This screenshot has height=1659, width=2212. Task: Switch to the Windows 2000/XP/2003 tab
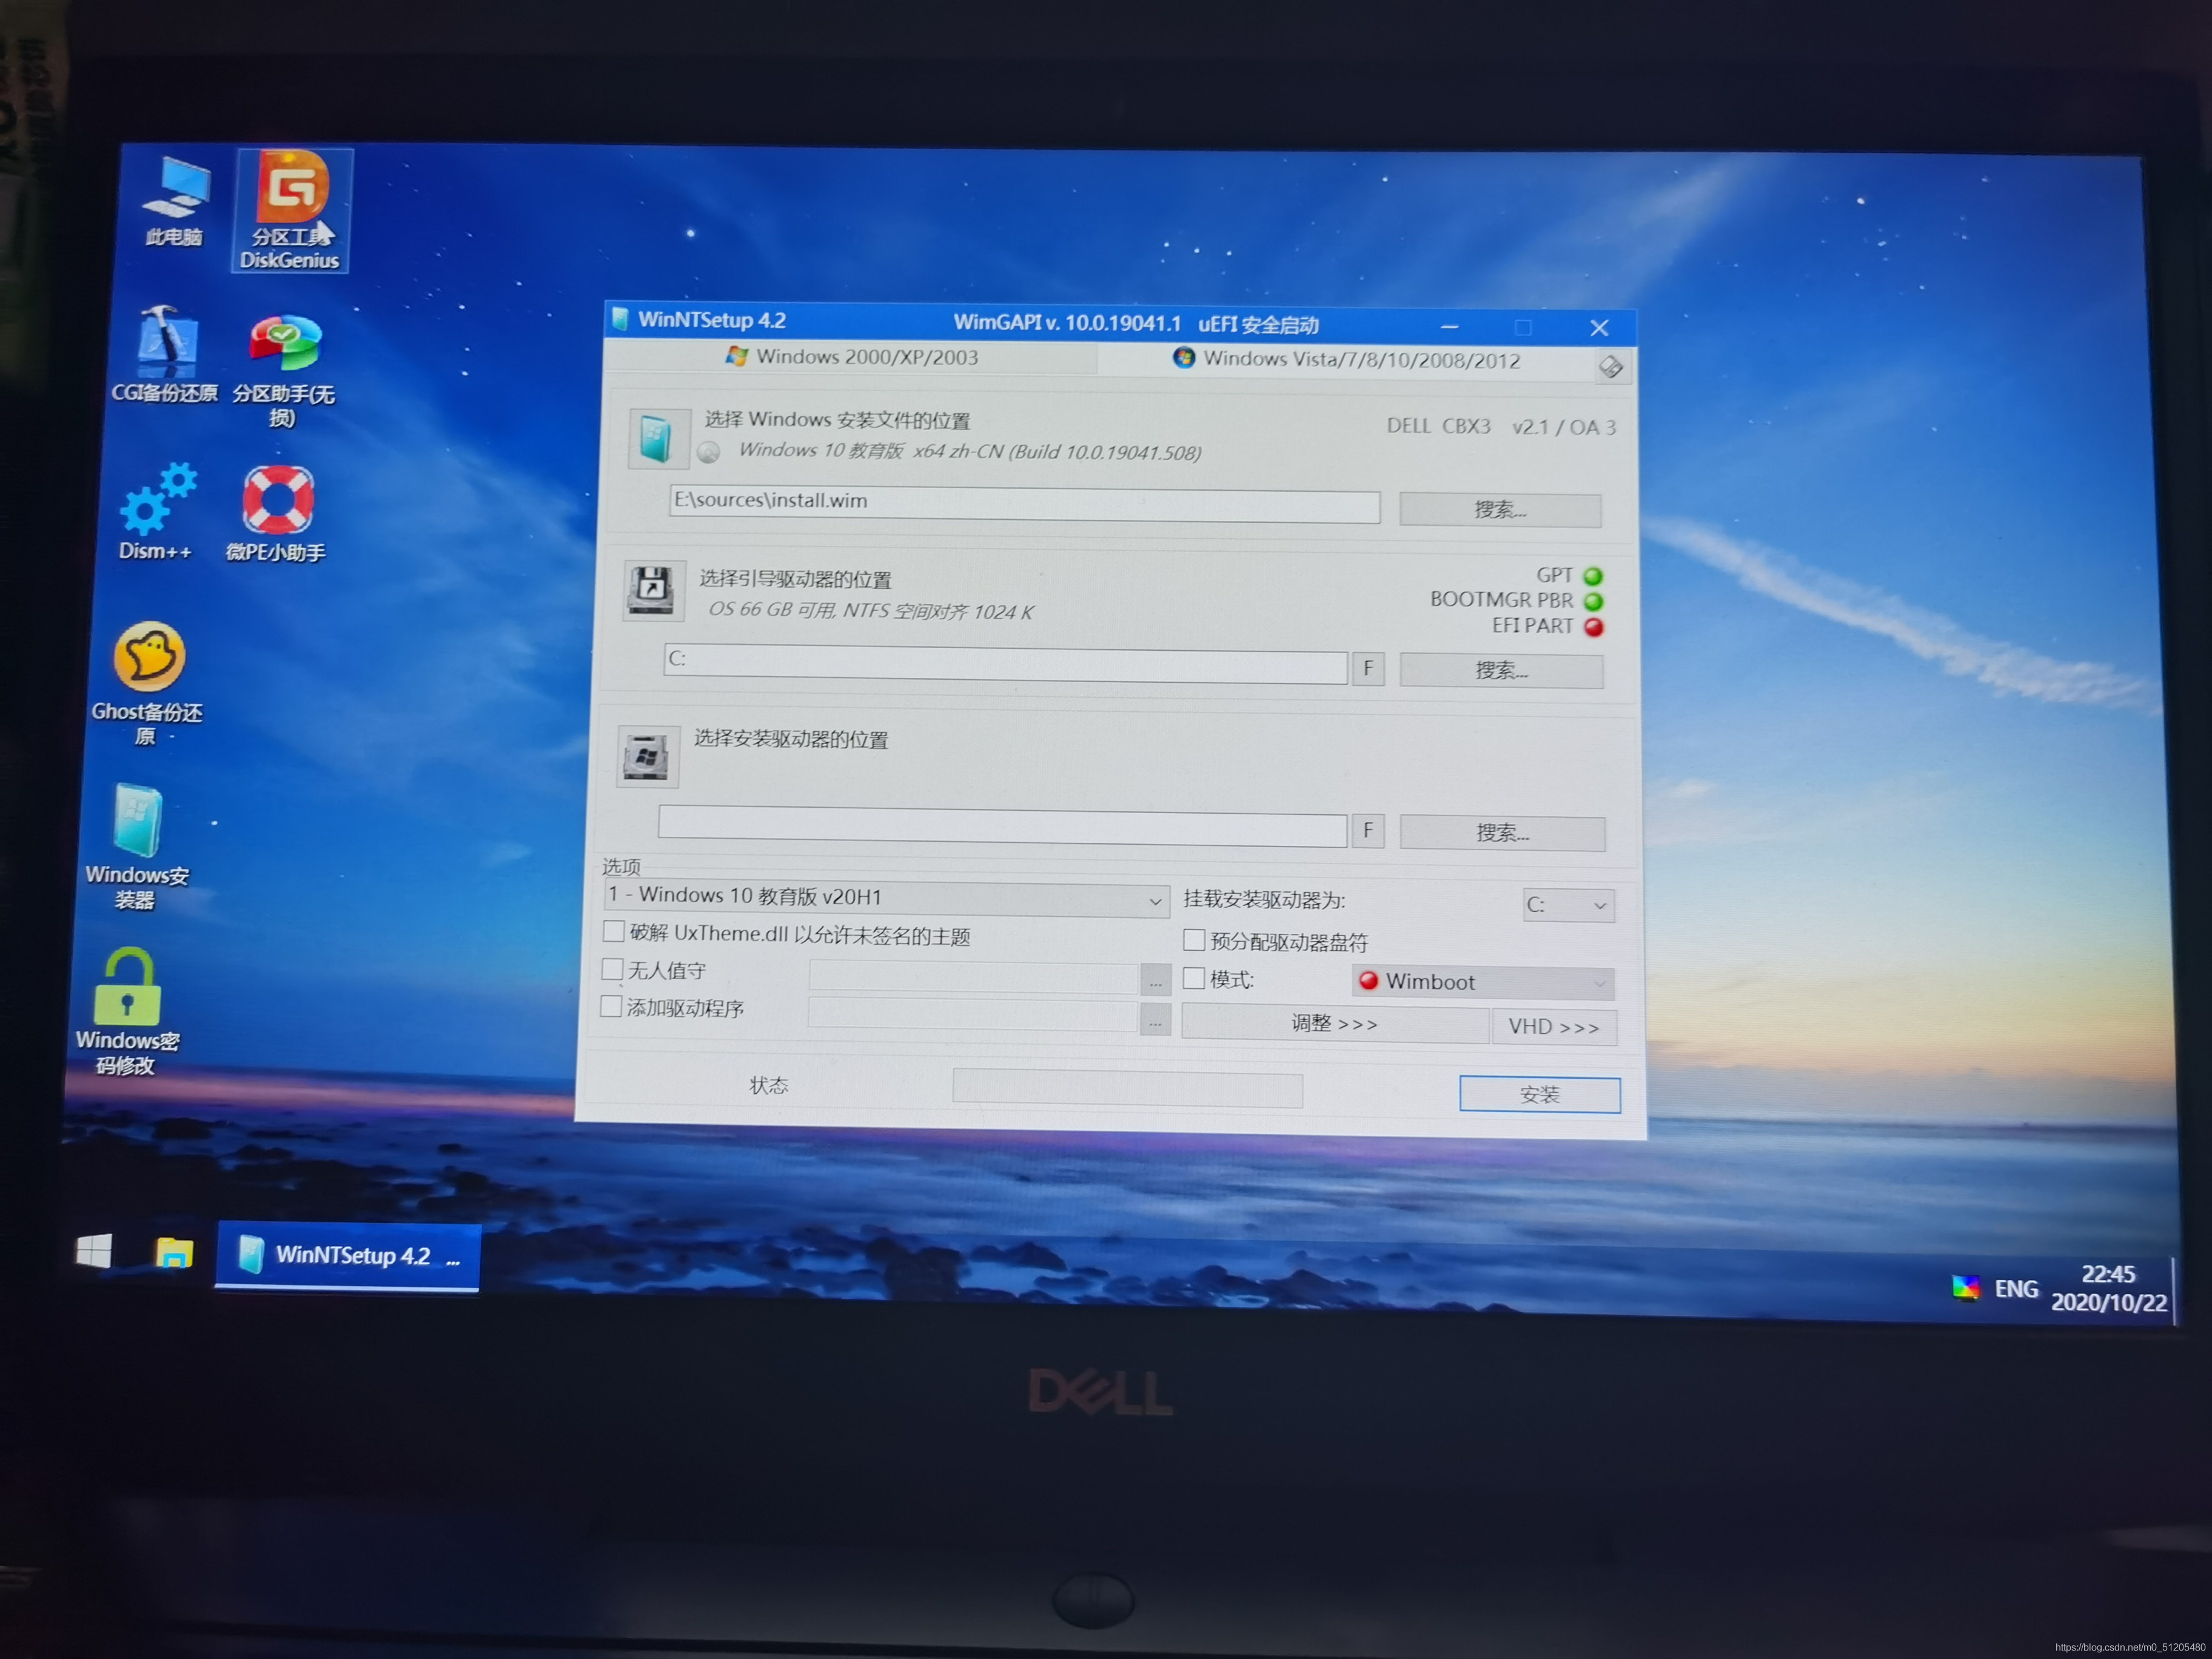pyautogui.click(x=851, y=356)
